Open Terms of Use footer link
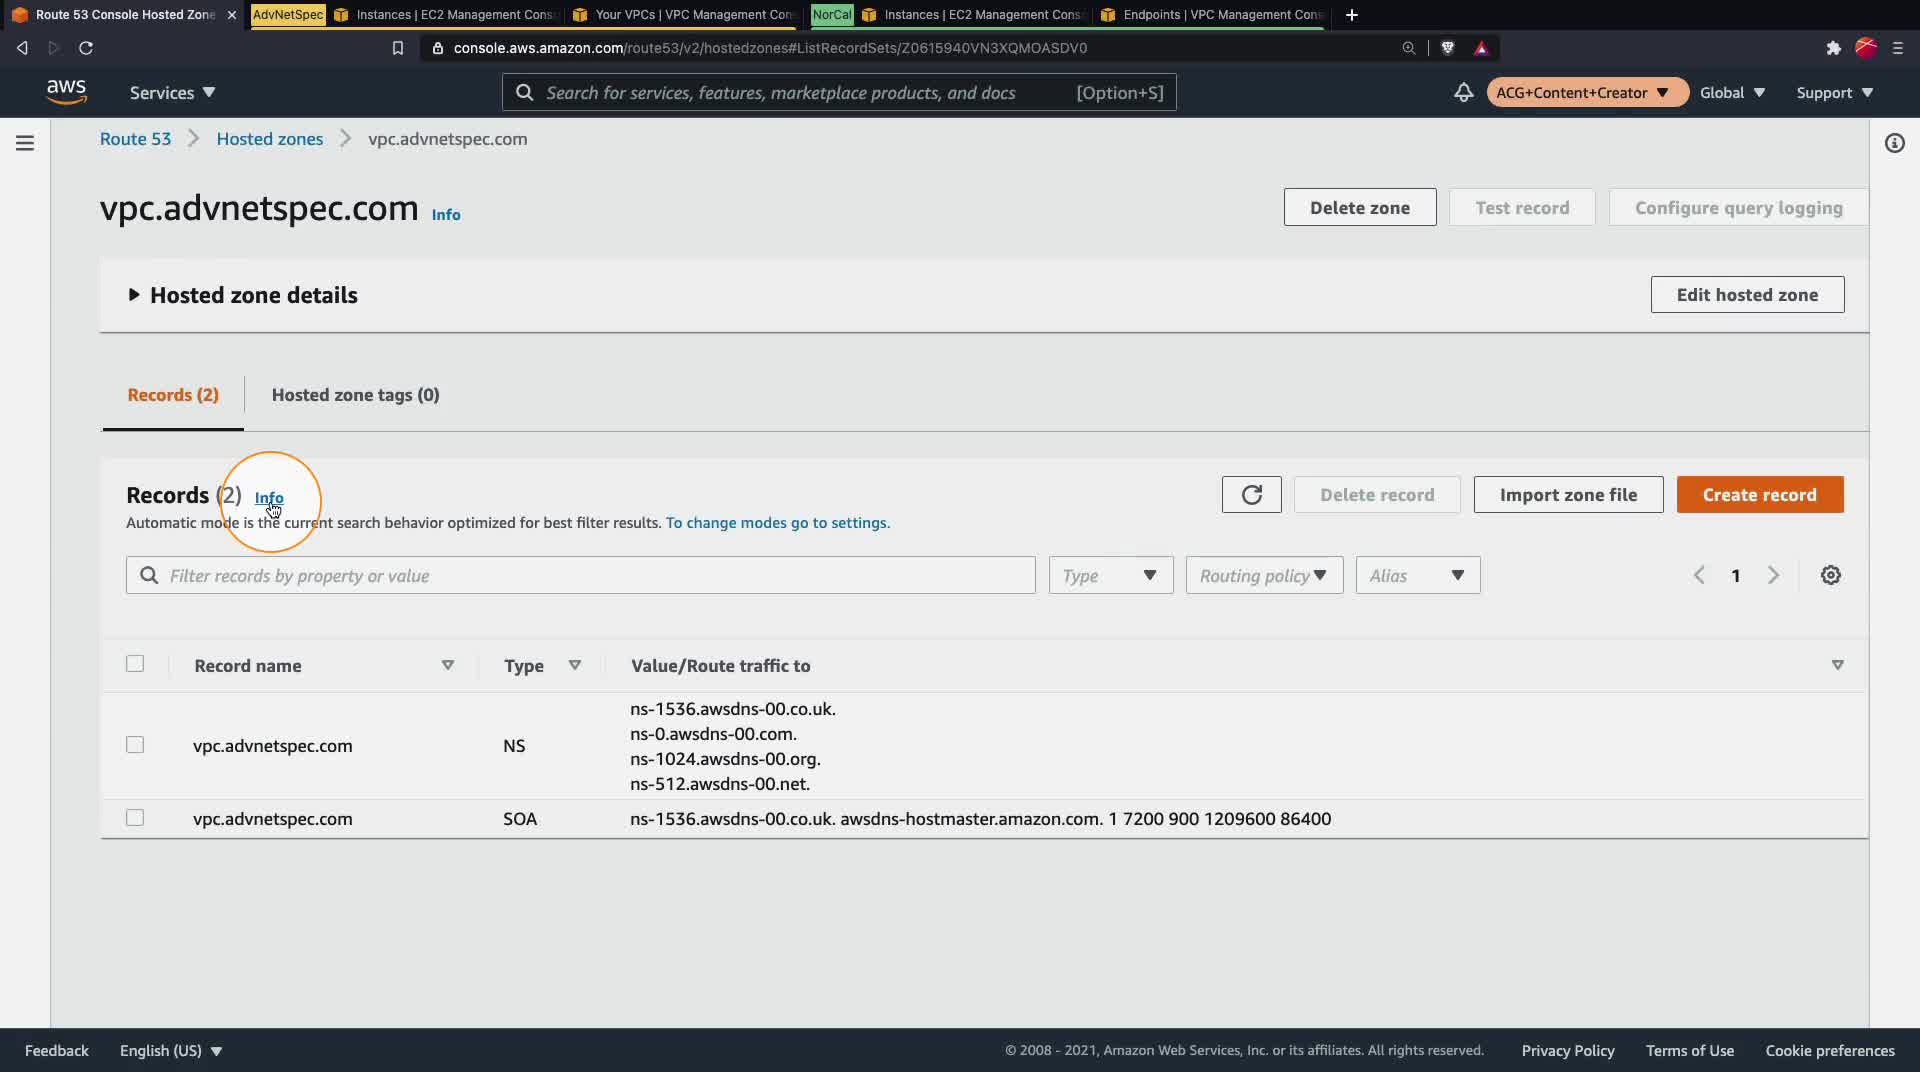The height and width of the screenshot is (1072, 1920). coord(1690,1050)
